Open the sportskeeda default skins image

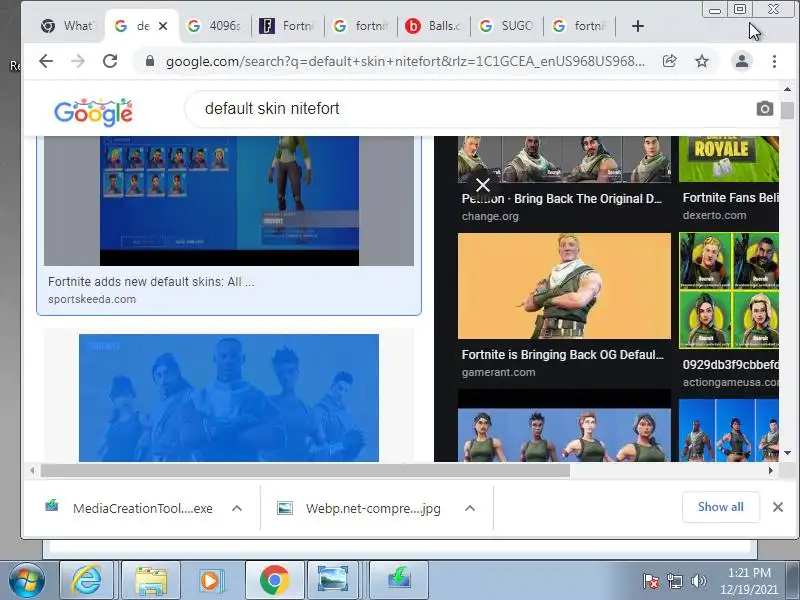[229, 201]
